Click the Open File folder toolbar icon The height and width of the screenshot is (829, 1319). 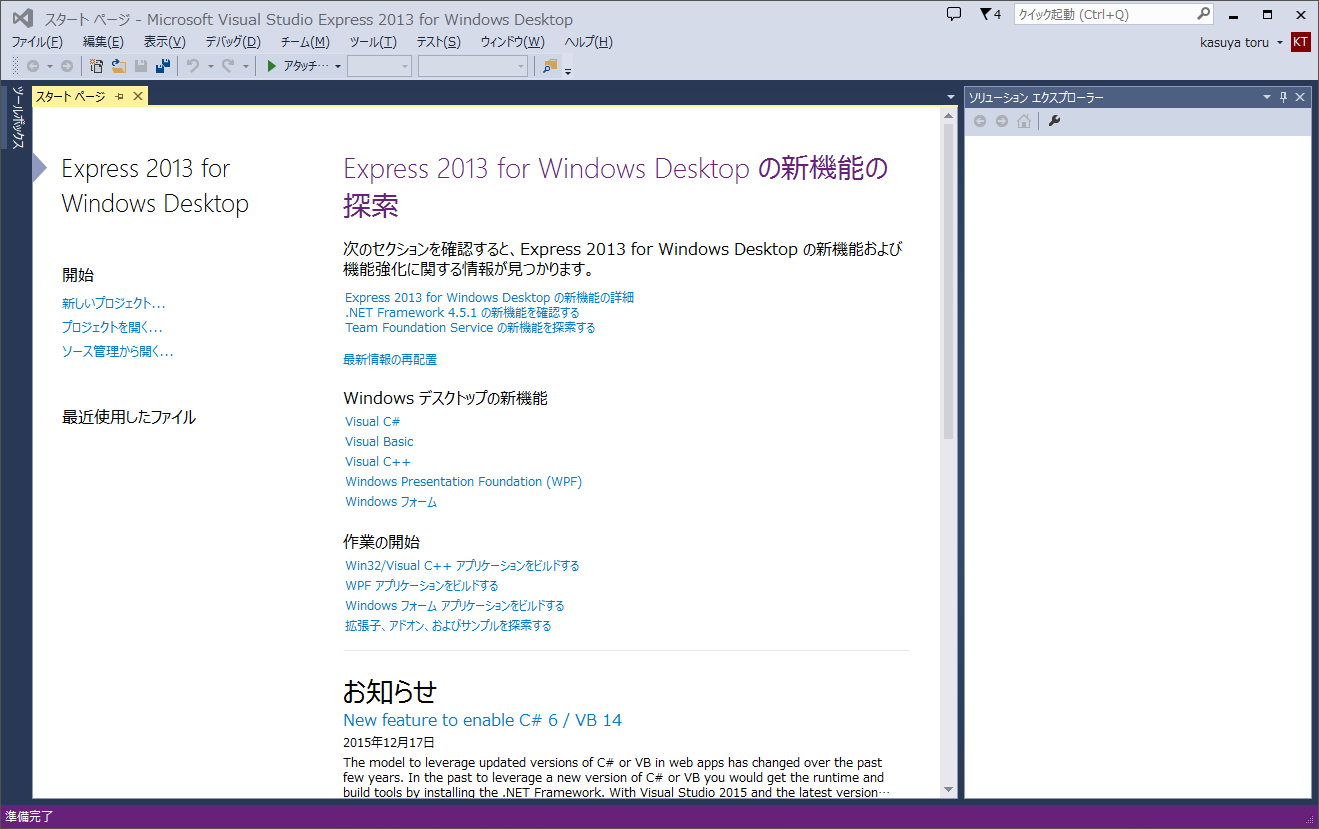point(119,66)
